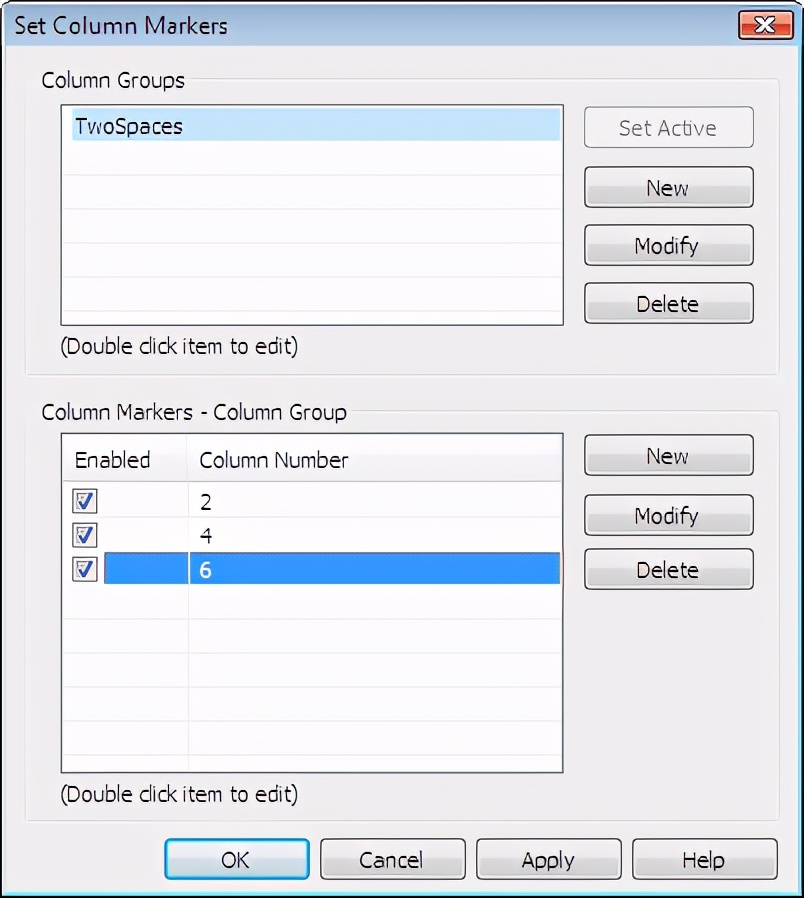Add a New column marker
Image resolution: width=804 pixels, height=898 pixels.
668,455
